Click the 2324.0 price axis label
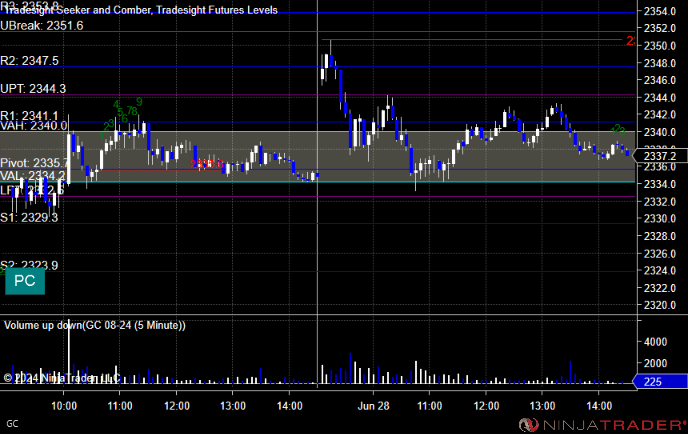This screenshot has width=688, height=434. [660, 271]
